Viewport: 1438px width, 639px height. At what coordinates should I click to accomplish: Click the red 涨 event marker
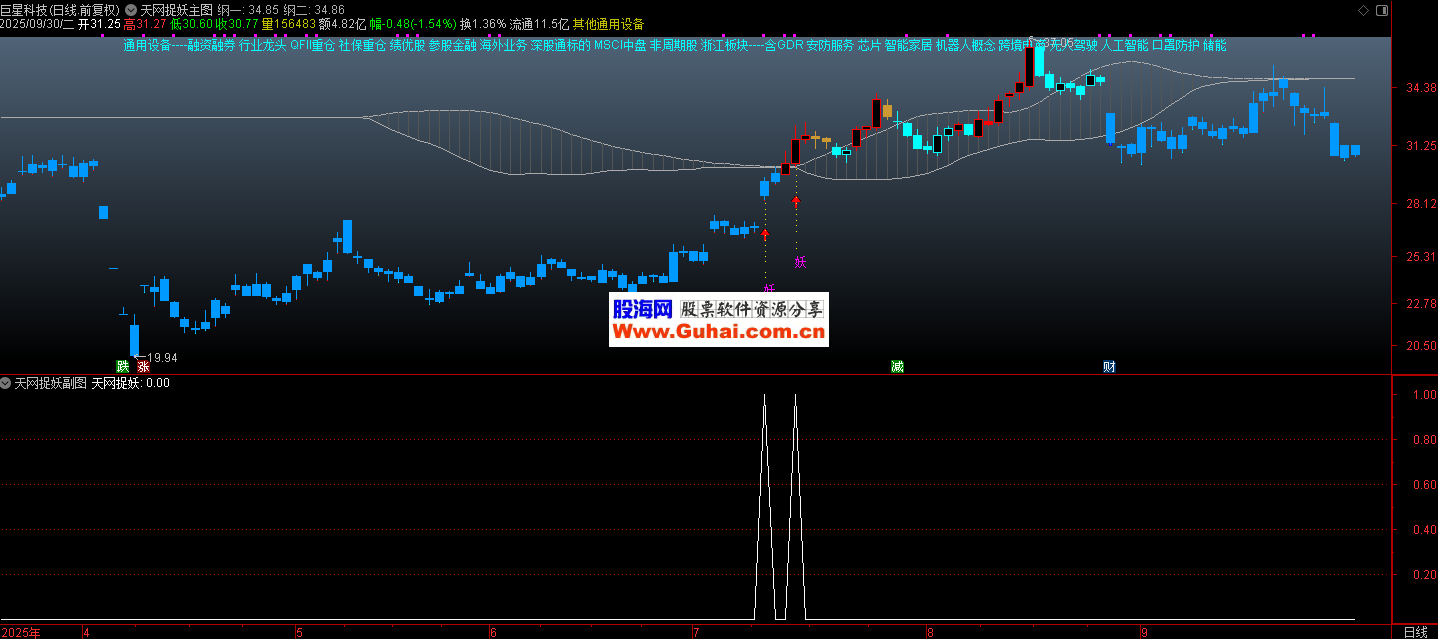(143, 366)
